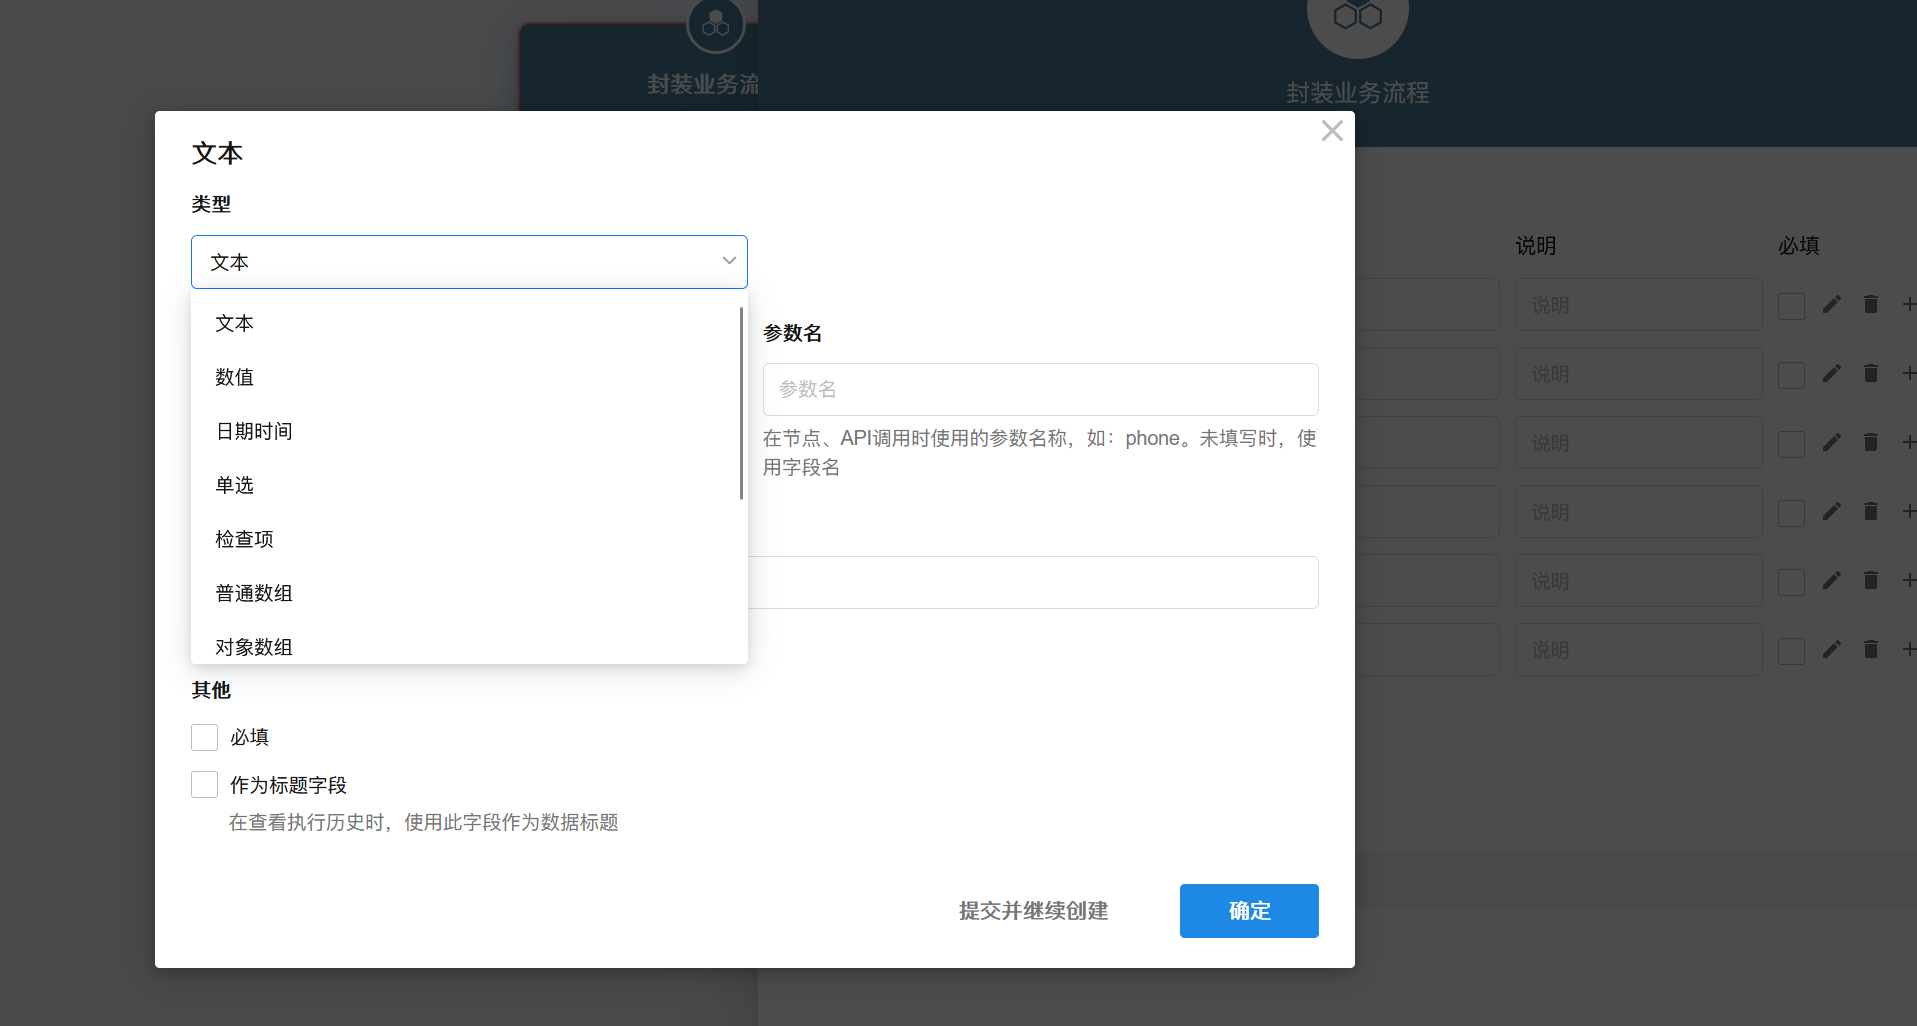Click the pencil icon in the last row
This screenshot has width=1917, height=1026.
1831,649
